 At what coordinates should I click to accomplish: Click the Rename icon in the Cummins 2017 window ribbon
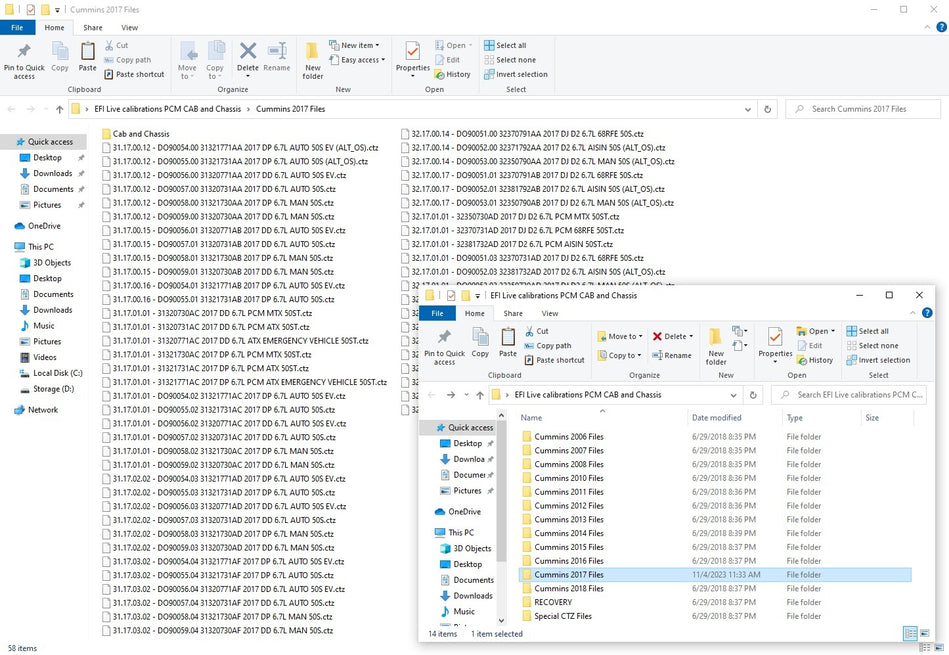point(277,58)
